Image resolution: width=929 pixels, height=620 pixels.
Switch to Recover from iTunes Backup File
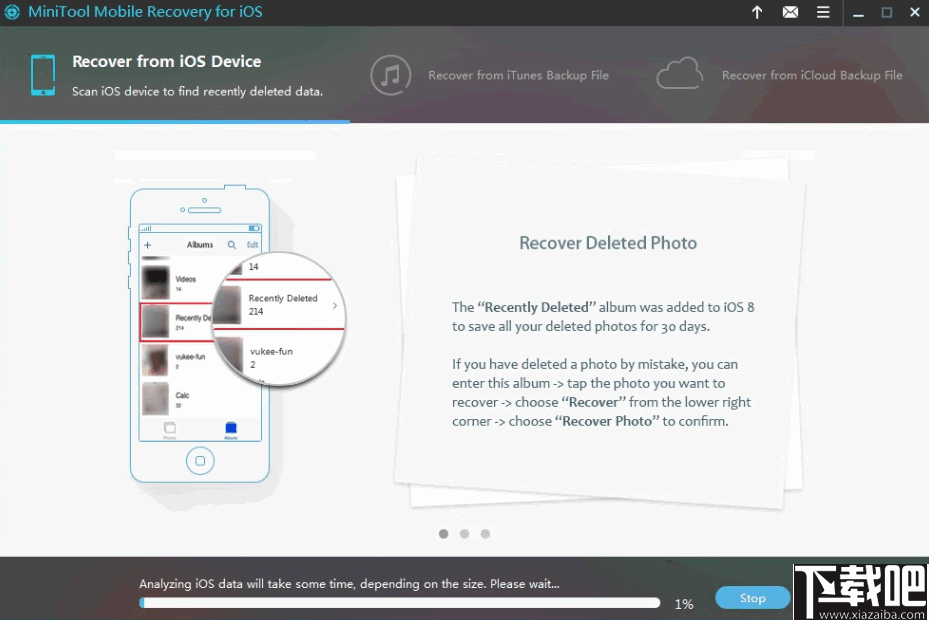518,75
